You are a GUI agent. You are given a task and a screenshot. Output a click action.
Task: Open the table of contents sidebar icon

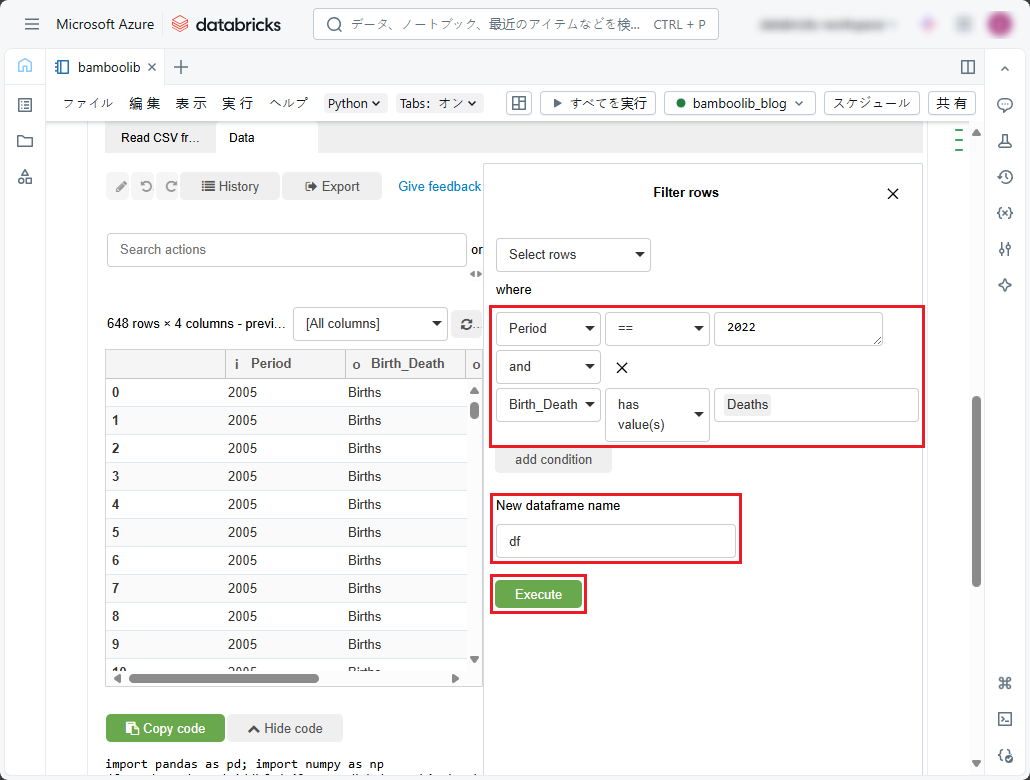click(x=25, y=105)
